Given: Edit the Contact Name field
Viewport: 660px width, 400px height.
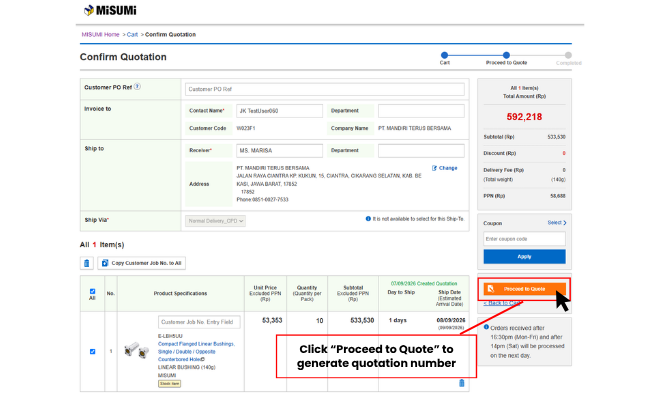Looking at the screenshot, I should click(279, 111).
